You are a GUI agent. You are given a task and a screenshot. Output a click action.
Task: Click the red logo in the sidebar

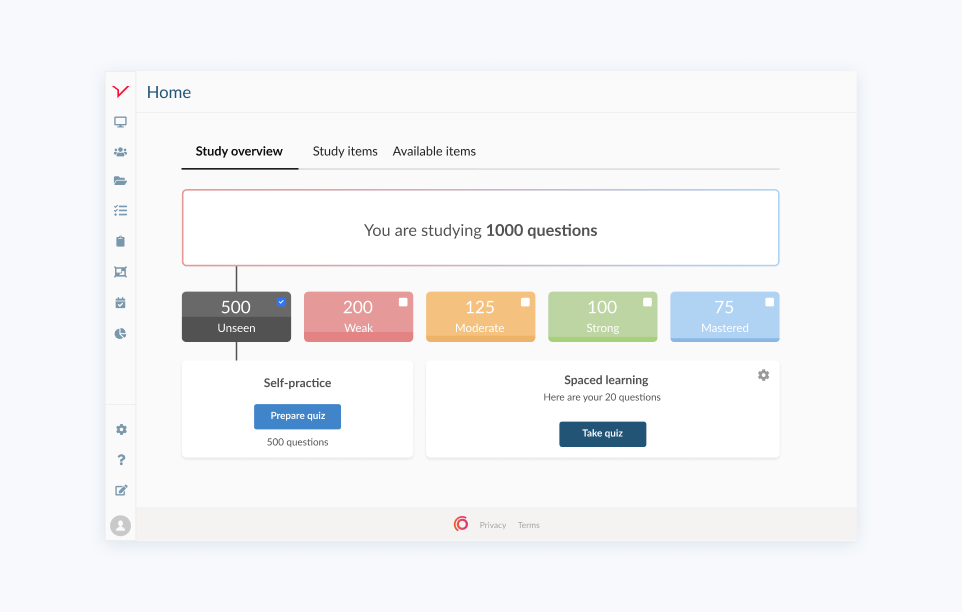point(120,91)
